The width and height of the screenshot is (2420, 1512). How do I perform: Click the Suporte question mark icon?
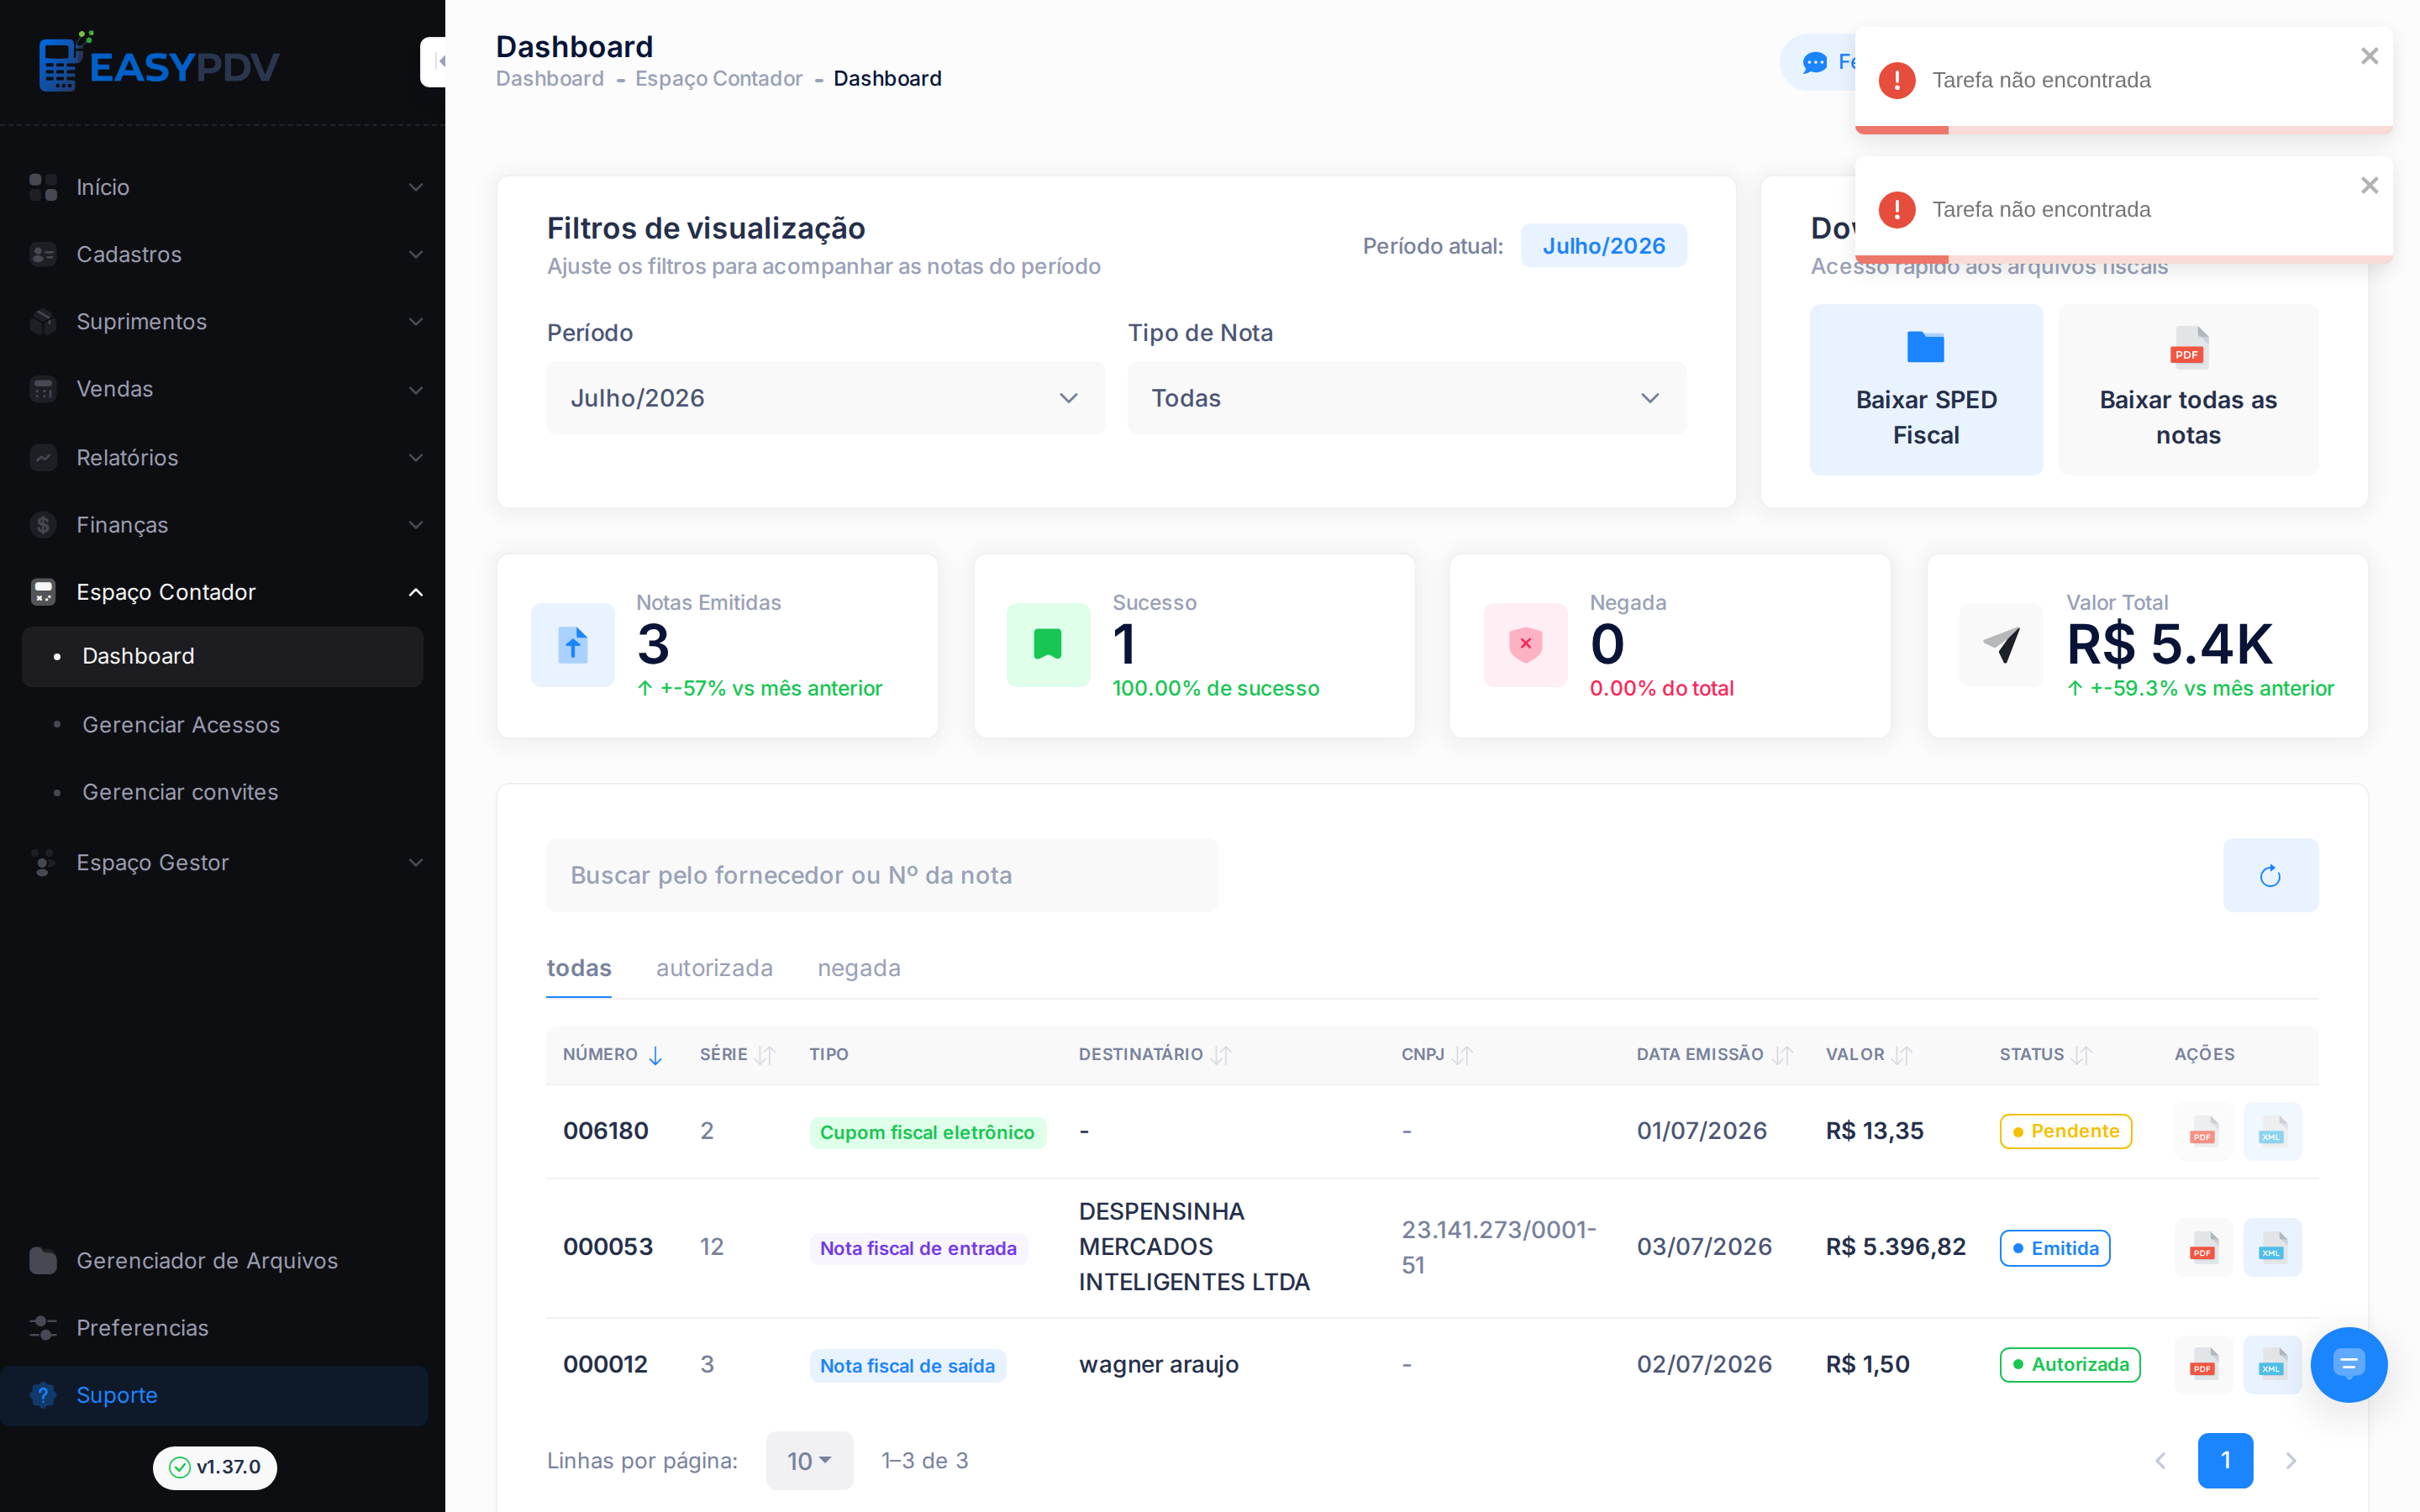coord(43,1394)
